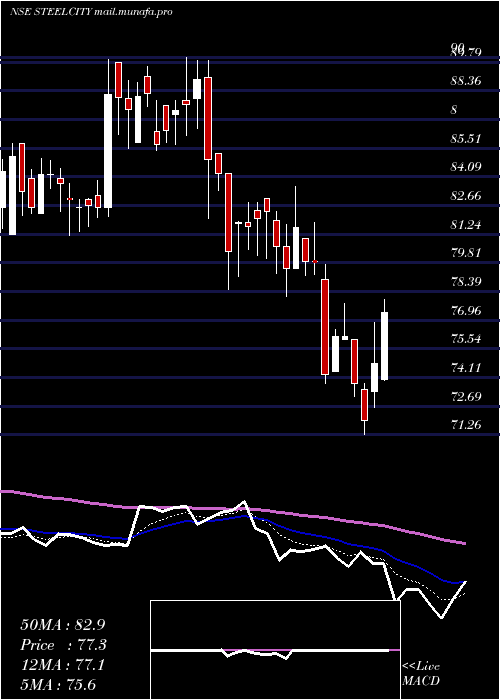This screenshot has width=500, height=700.
Task: Click the <<Live MACD label
Action: click(421, 673)
